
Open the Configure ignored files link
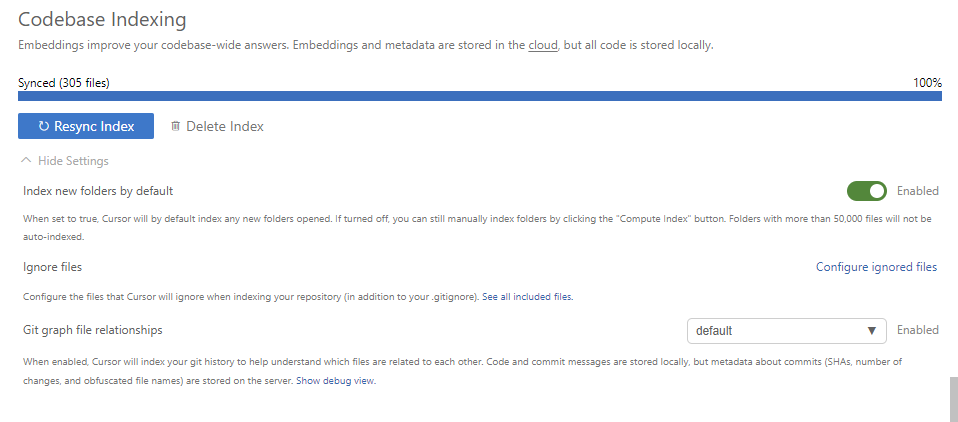876,267
